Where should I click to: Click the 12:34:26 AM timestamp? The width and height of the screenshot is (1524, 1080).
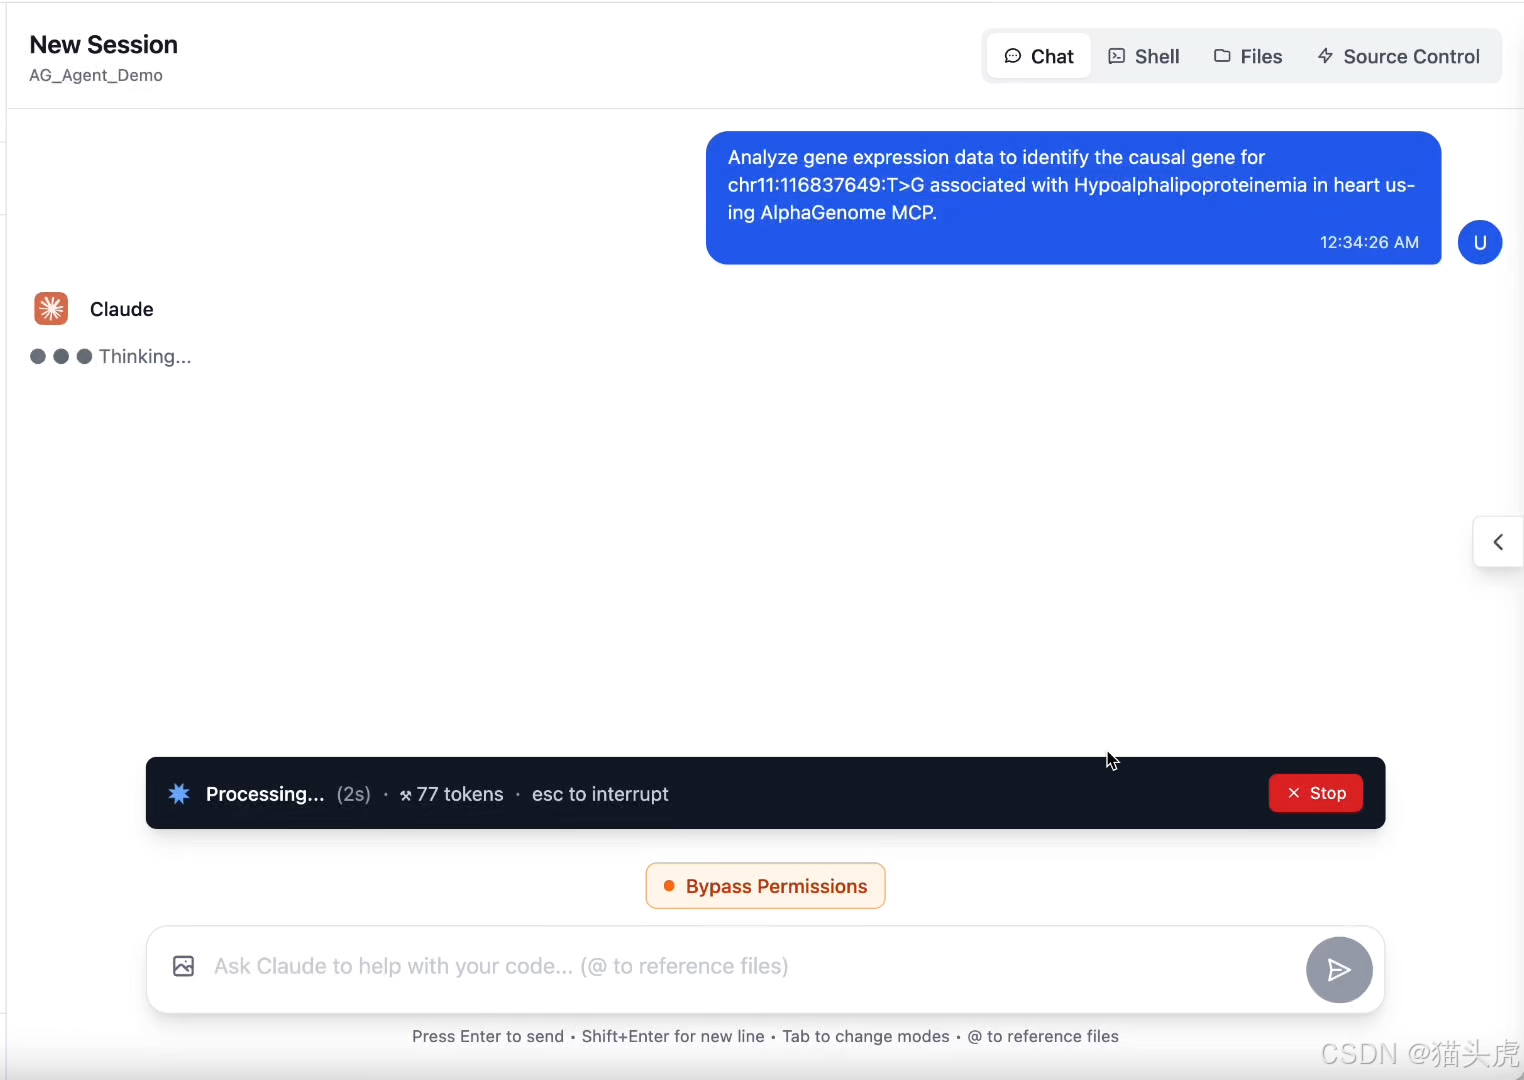(1369, 242)
